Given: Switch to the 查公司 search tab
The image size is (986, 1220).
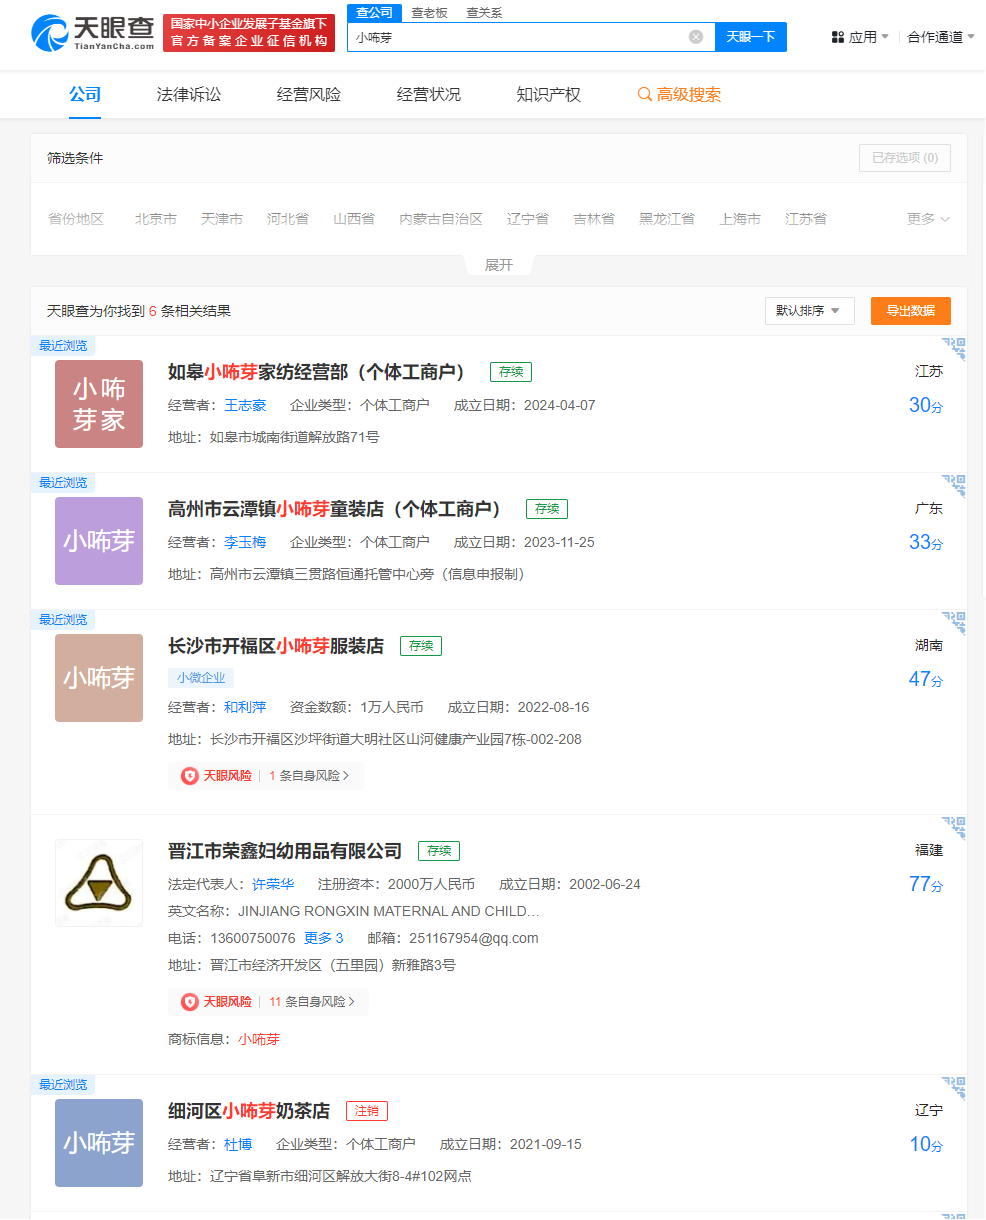Looking at the screenshot, I should coord(375,13).
